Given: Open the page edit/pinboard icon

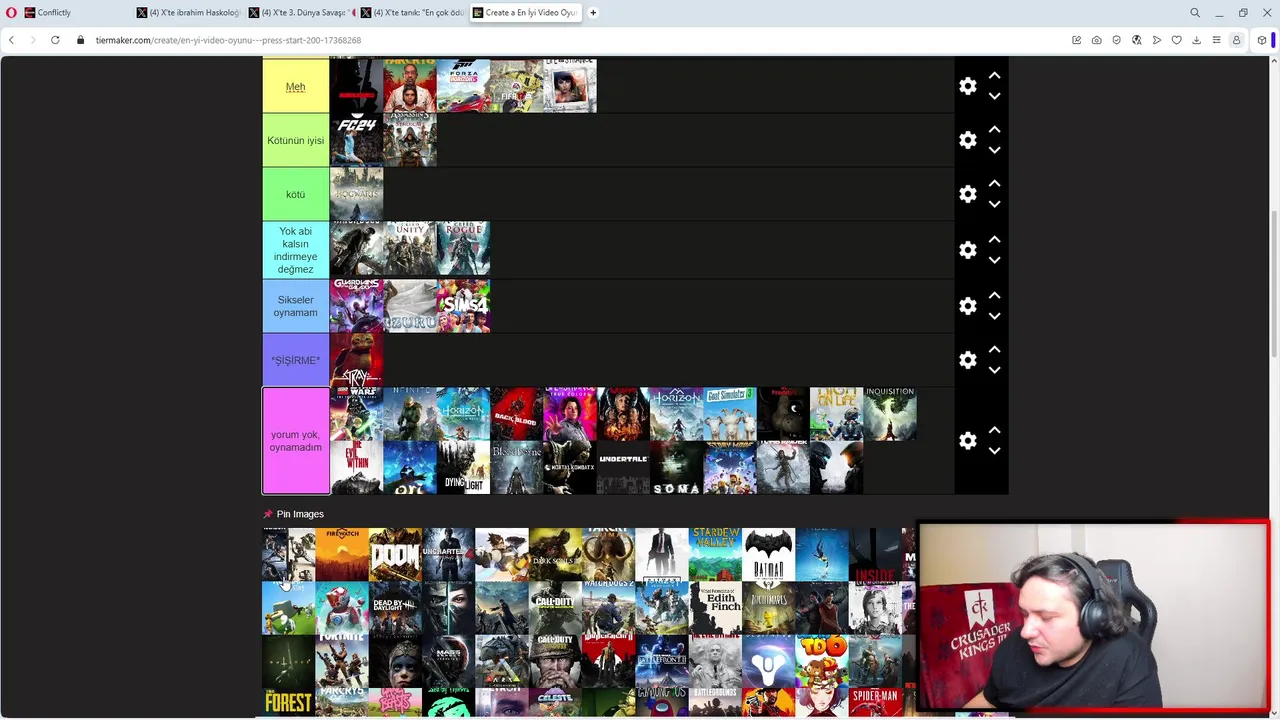Looking at the screenshot, I should (x=1076, y=40).
